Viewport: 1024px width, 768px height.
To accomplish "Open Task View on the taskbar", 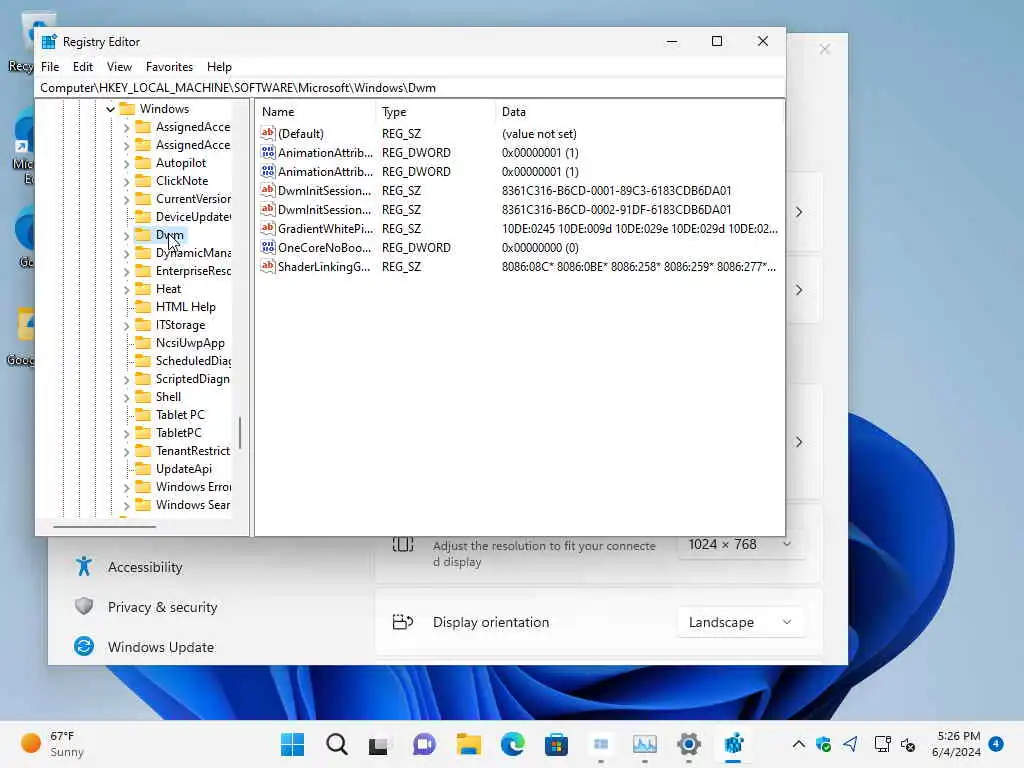I will tap(379, 744).
